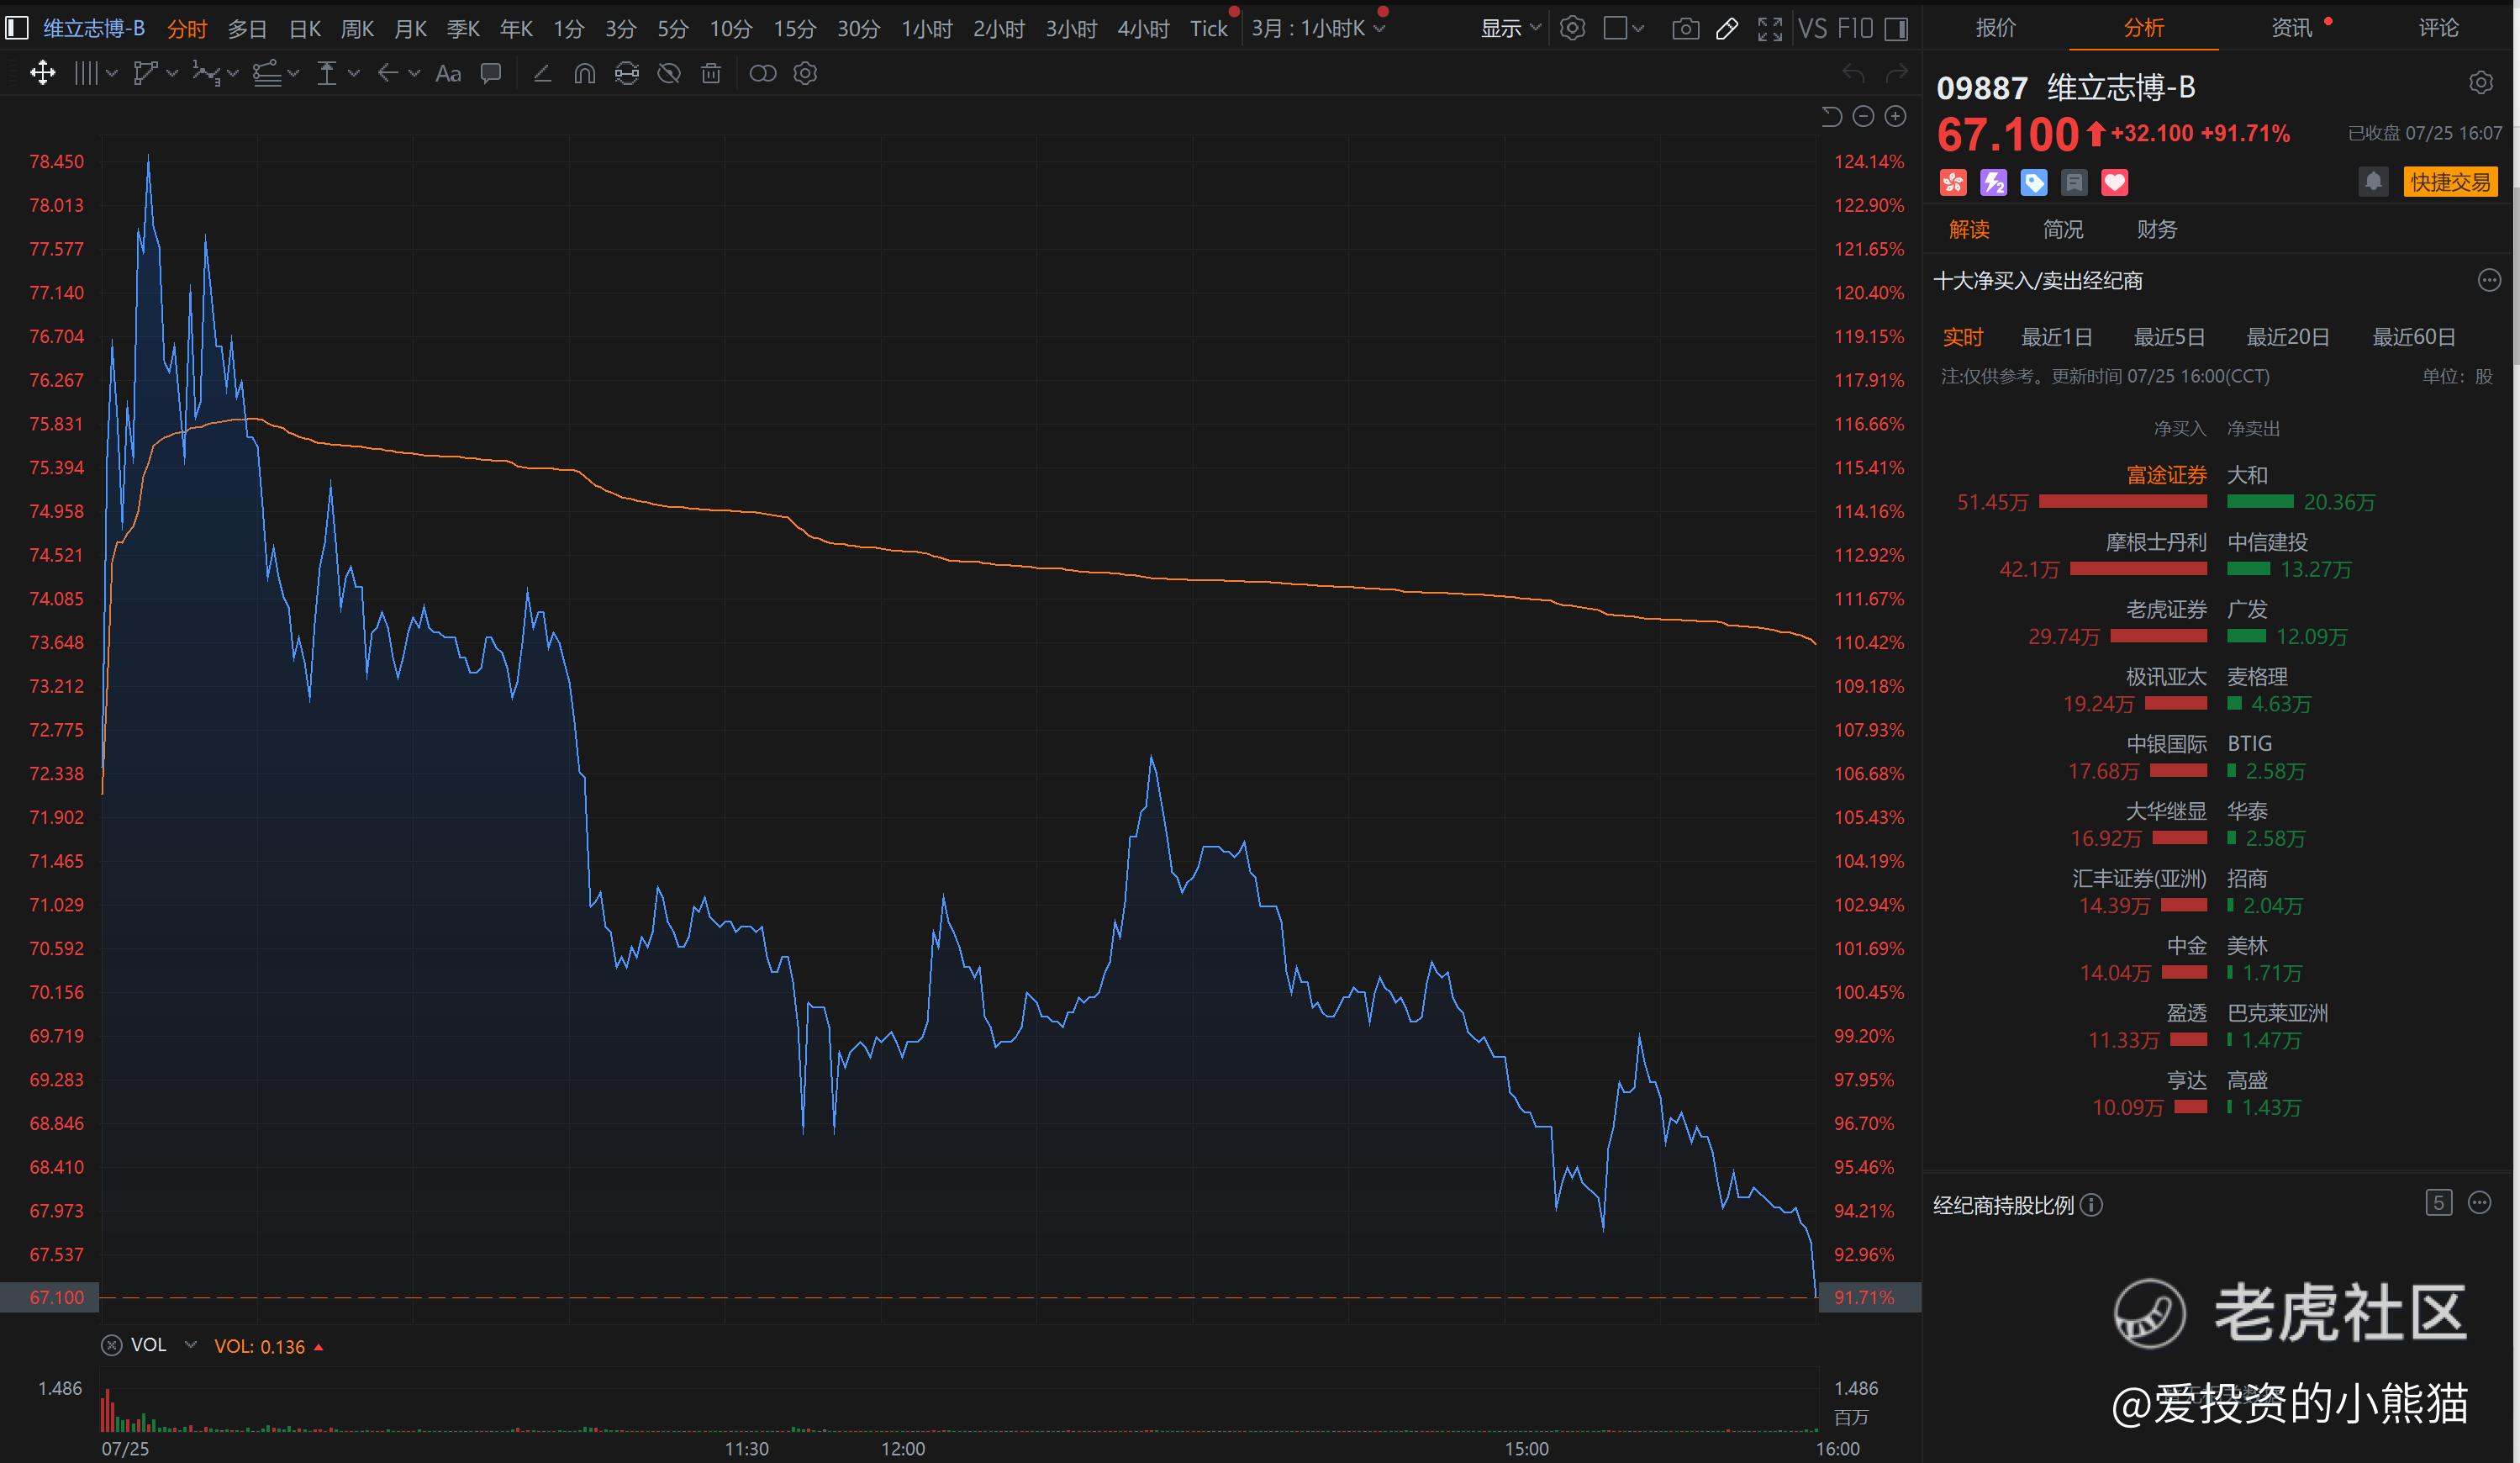Image resolution: width=2520 pixels, height=1463 pixels.
Task: Select the wave pattern drawing tool
Action: [x=206, y=73]
